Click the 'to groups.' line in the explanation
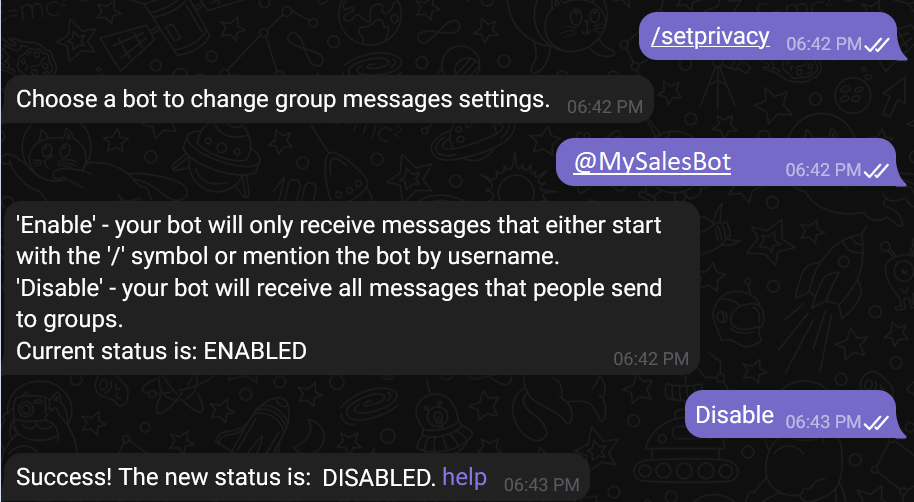This screenshot has height=502, width=914. pyautogui.click(x=69, y=319)
